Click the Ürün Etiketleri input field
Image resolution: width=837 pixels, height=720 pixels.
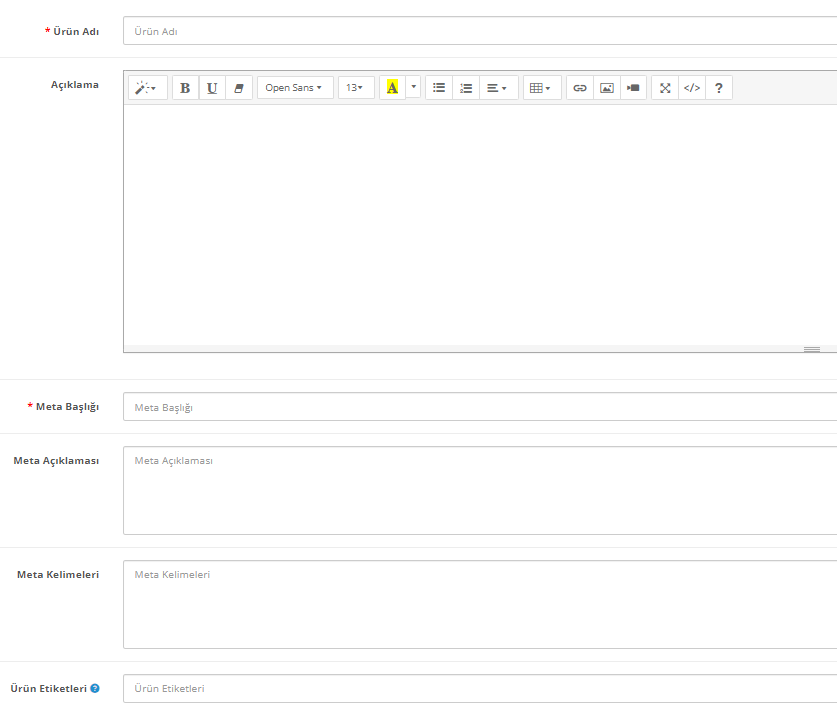point(480,689)
